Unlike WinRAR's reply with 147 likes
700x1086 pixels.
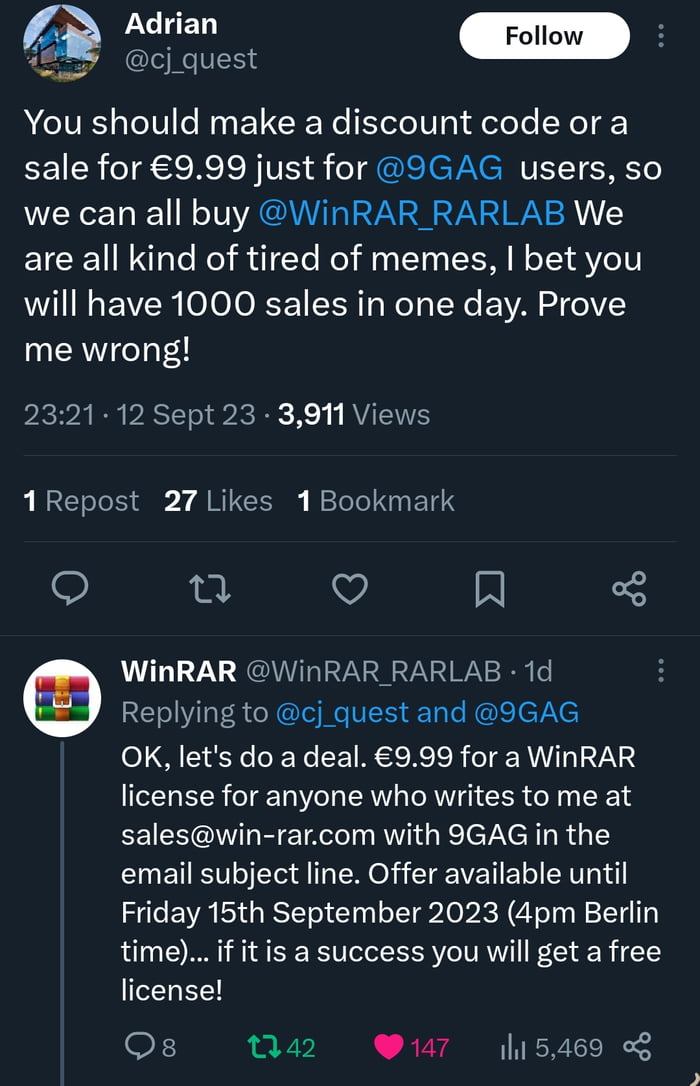[x=410, y=1047]
